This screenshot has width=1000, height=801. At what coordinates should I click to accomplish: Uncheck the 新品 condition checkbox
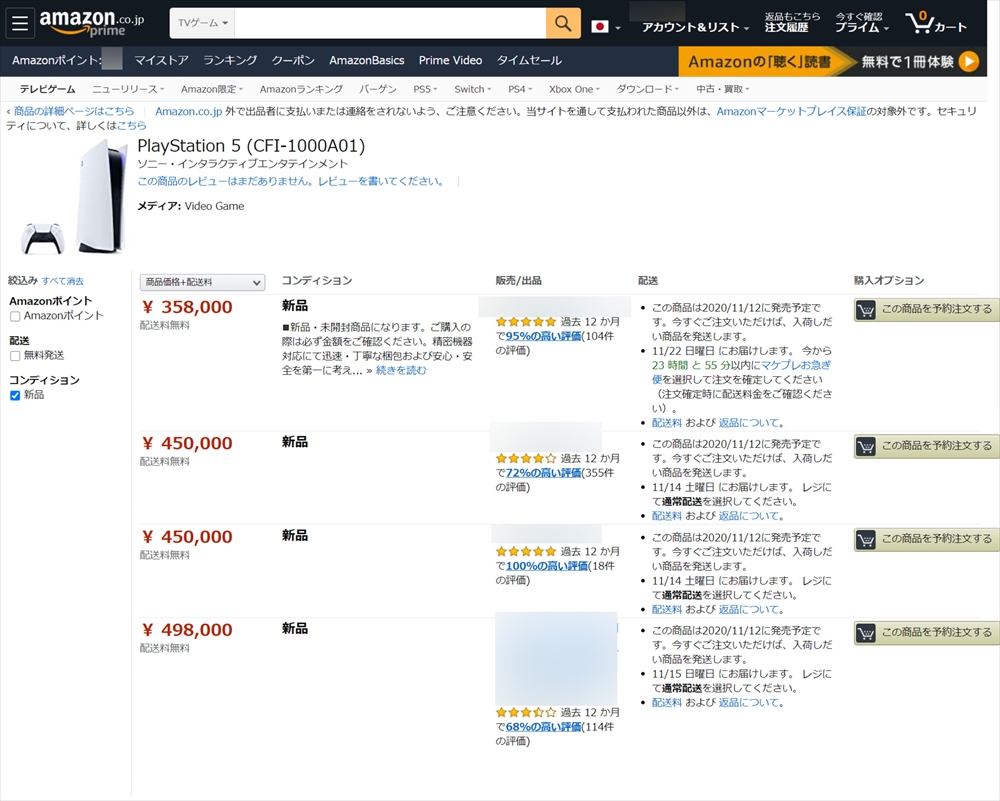[x=15, y=395]
